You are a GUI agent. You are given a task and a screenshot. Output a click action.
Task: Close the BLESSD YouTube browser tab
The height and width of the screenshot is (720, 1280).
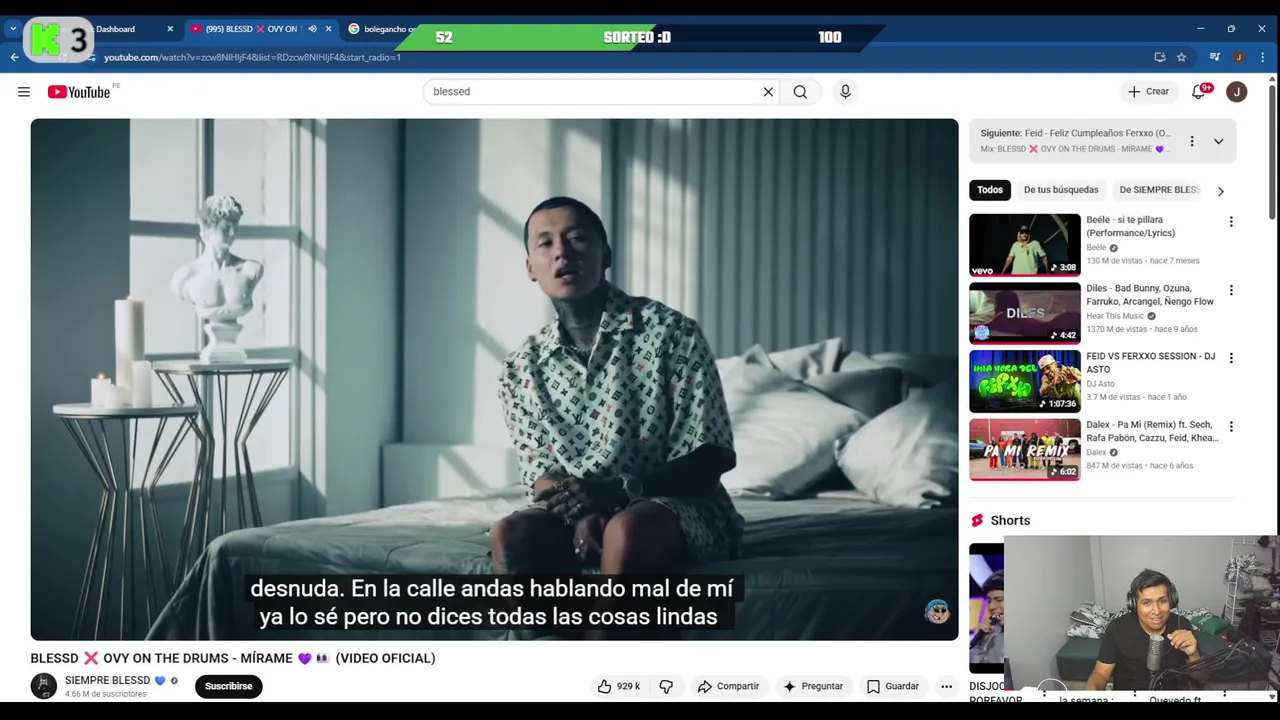pos(328,29)
